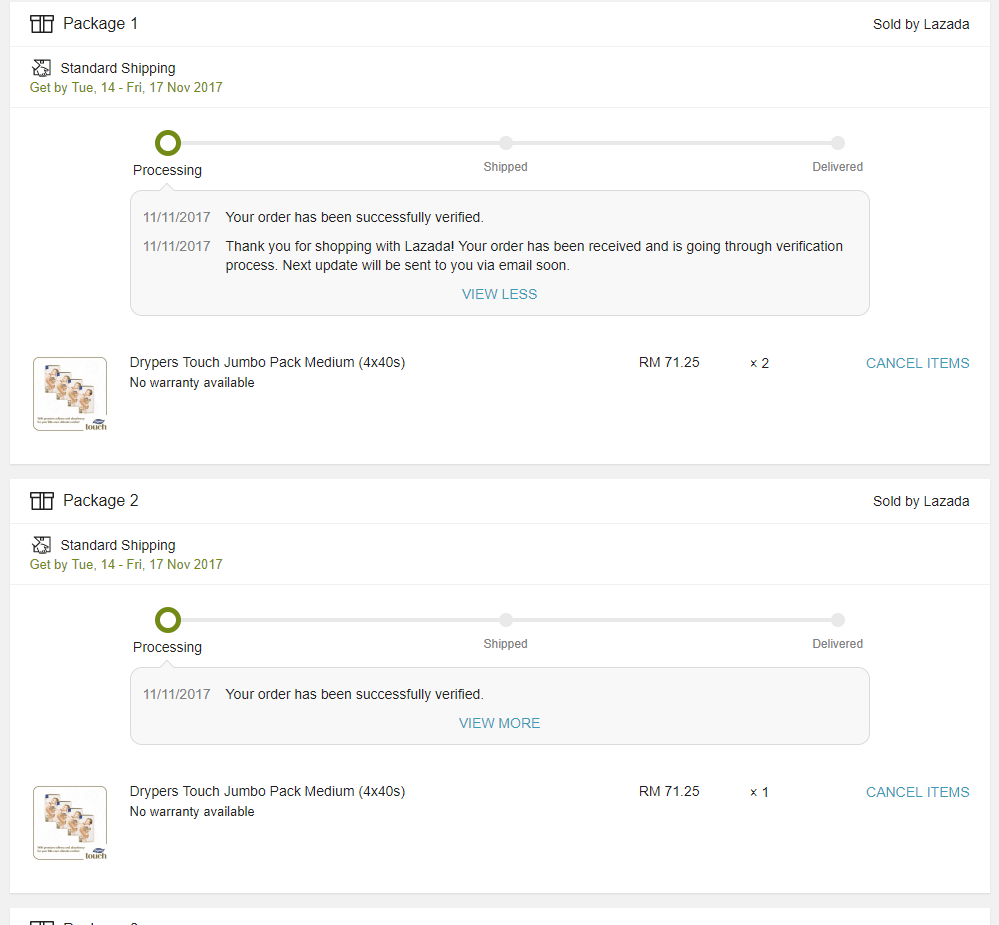The height and width of the screenshot is (925, 999).
Task: Click the Package 2 box icon
Action: coord(41,501)
